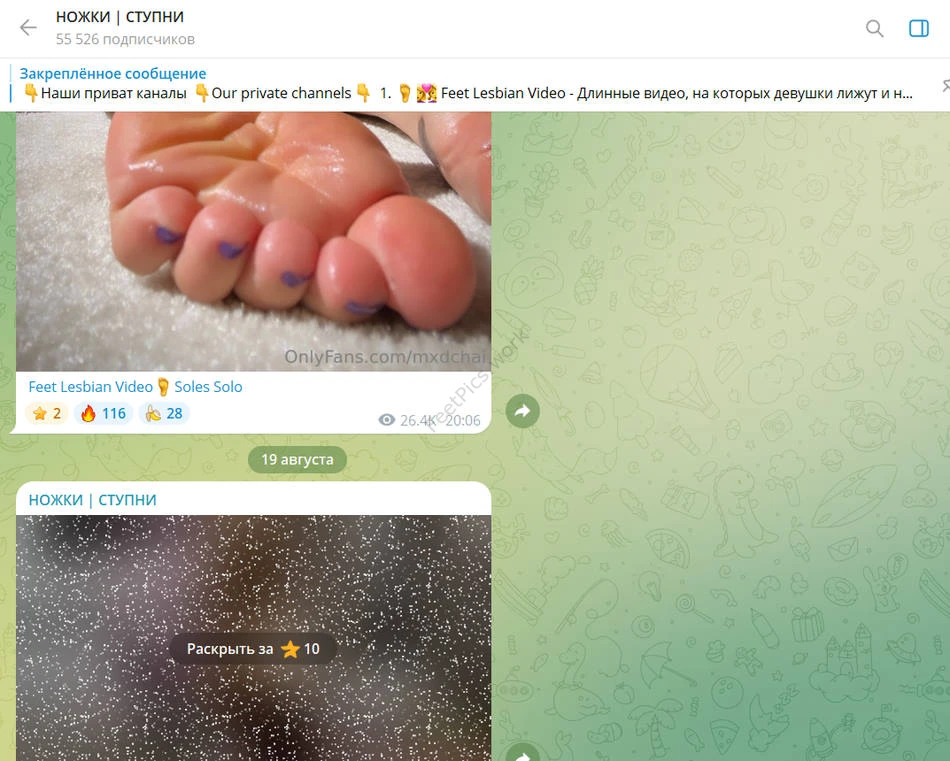Click the 55 526 подписчиков subscriber count
Viewport: 950px width, 761px height.
point(125,39)
